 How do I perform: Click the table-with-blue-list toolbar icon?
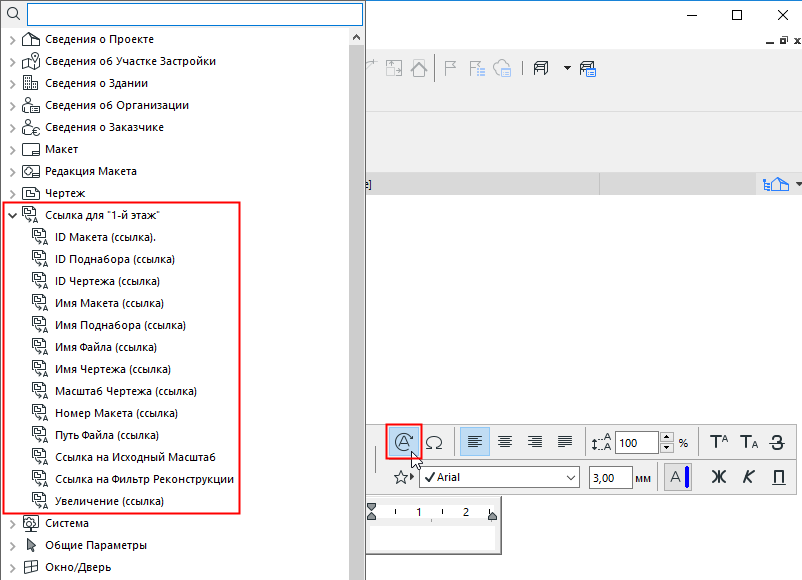588,69
